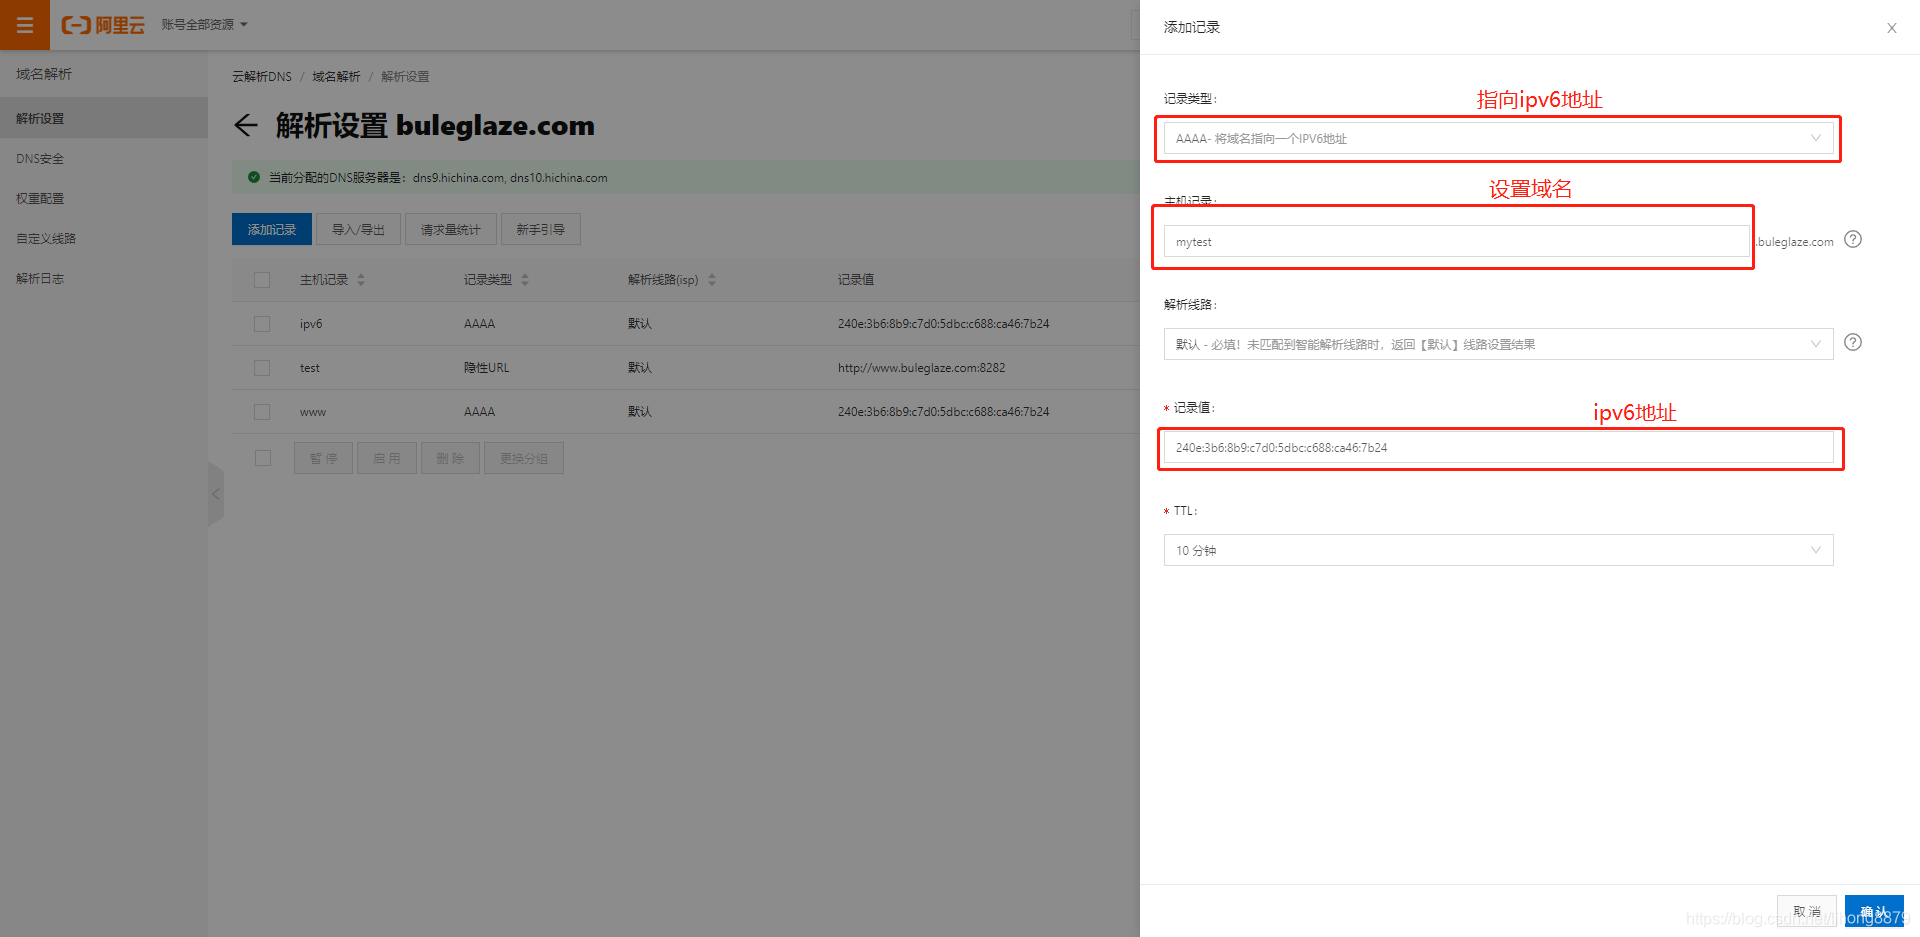Viewport: 1920px width, 937px height.
Task: Click green success check on DNS server banner
Action: pyautogui.click(x=253, y=177)
